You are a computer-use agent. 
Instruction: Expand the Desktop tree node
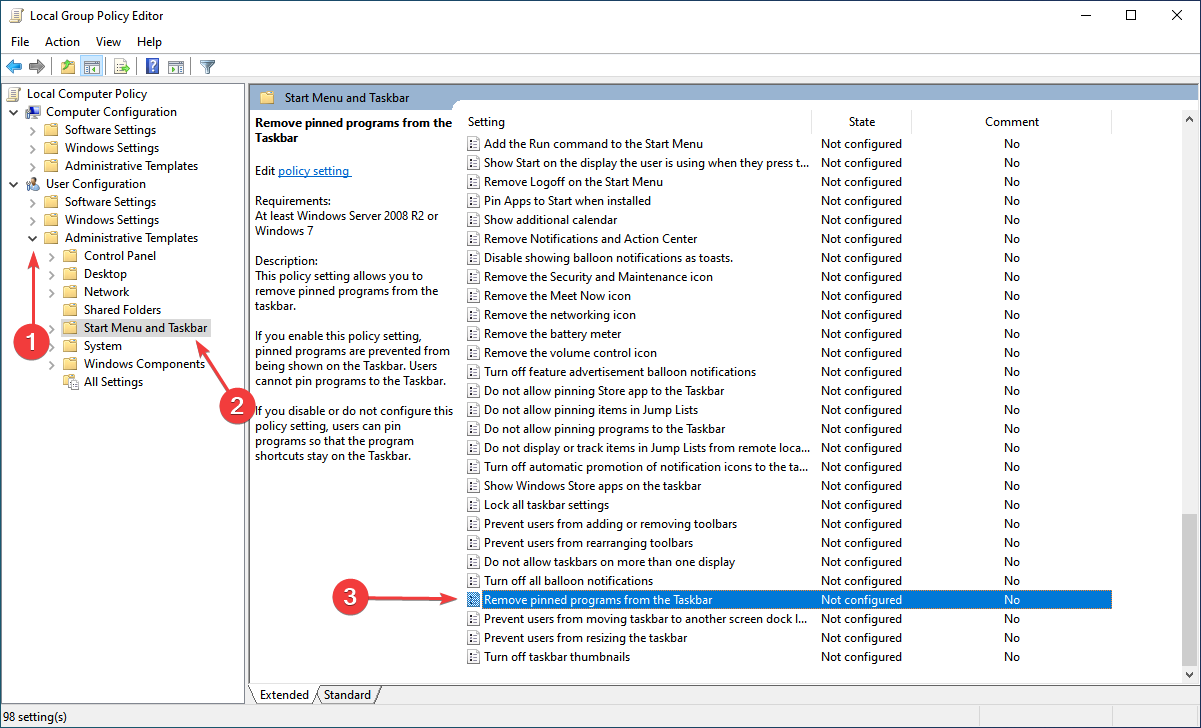[52, 274]
